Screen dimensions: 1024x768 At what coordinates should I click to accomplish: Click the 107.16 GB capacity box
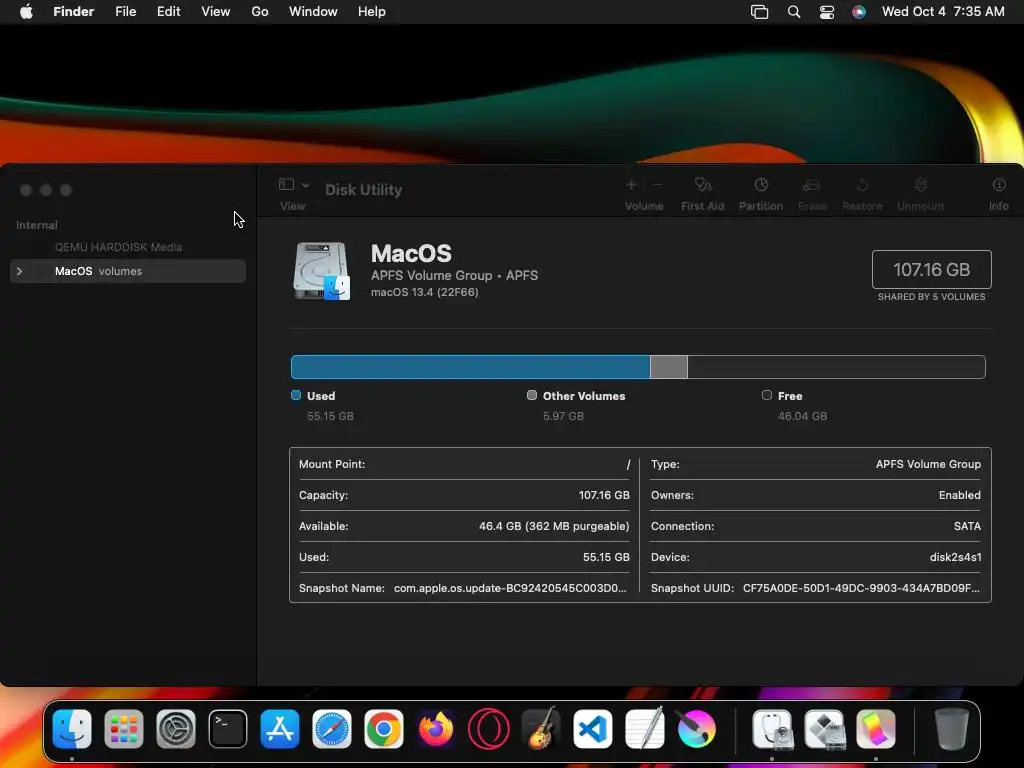point(931,269)
